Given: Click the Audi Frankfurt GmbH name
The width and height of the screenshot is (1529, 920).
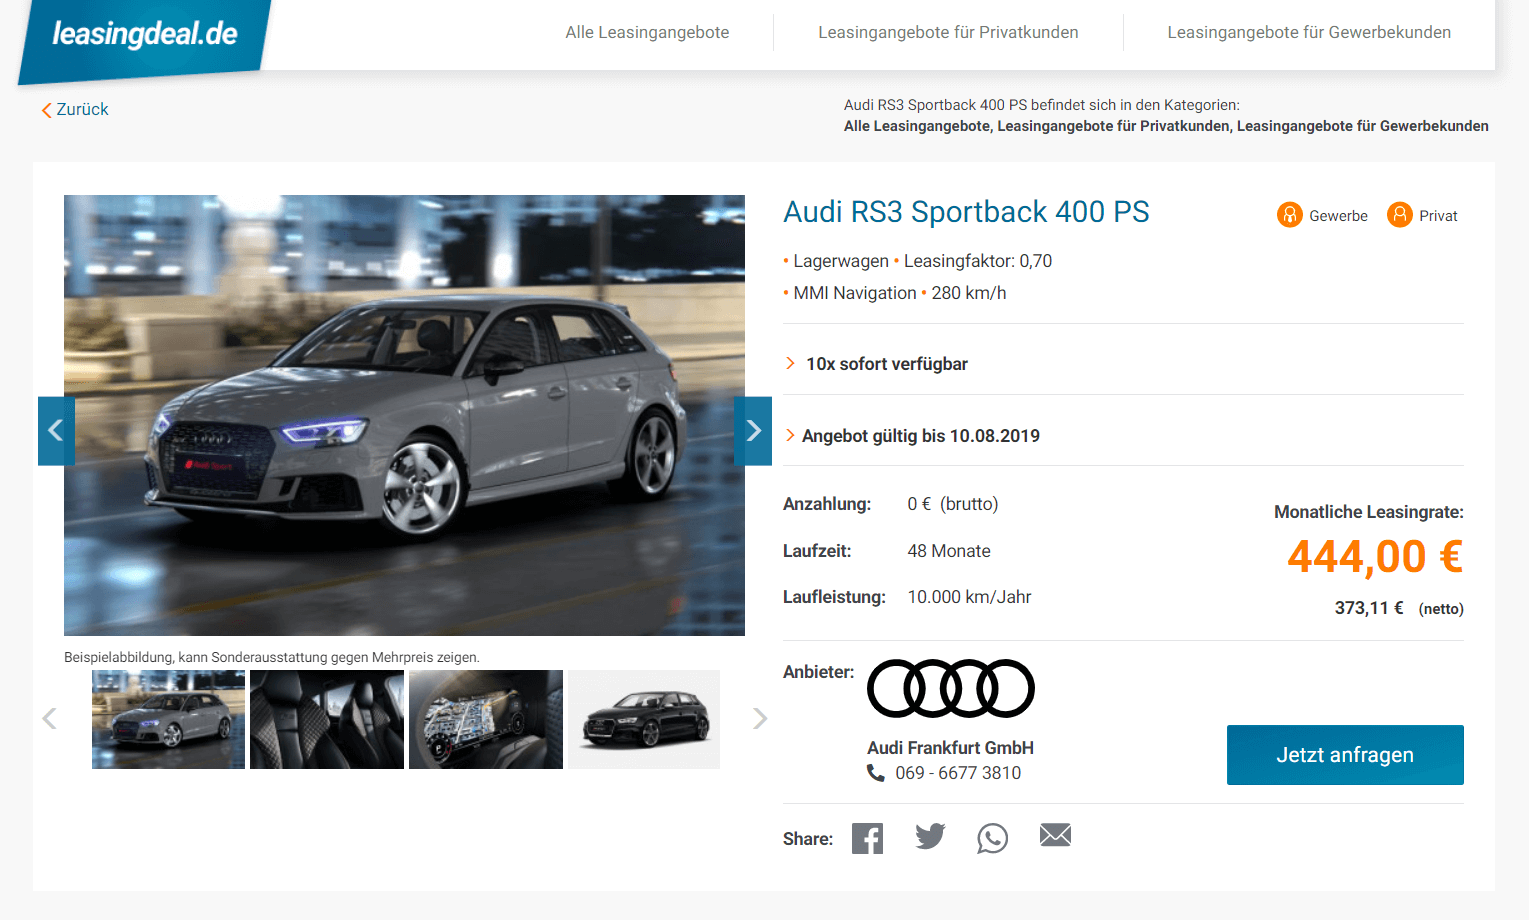Looking at the screenshot, I should pos(950,748).
